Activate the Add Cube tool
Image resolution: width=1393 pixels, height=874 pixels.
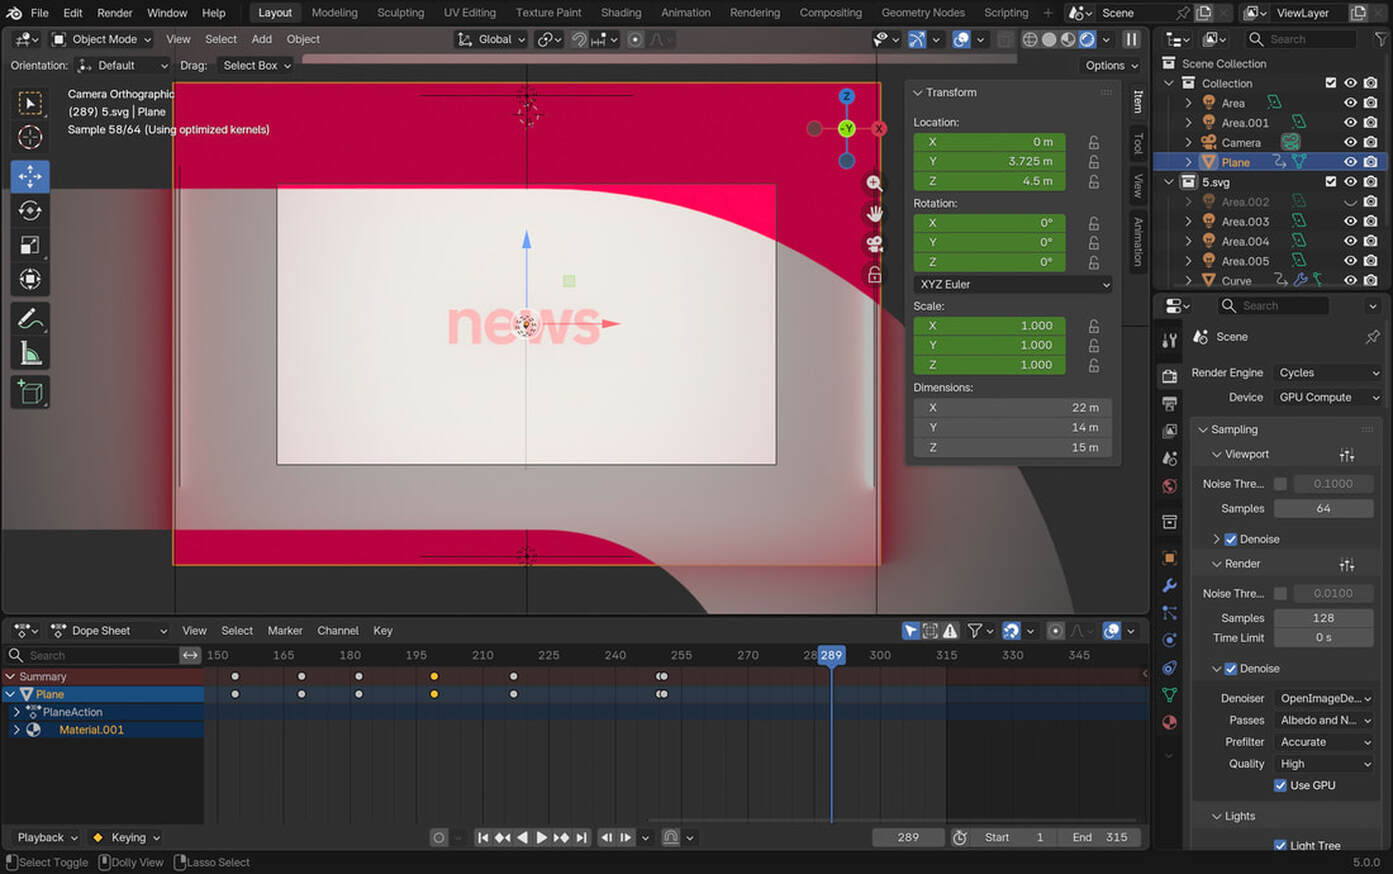(30, 392)
